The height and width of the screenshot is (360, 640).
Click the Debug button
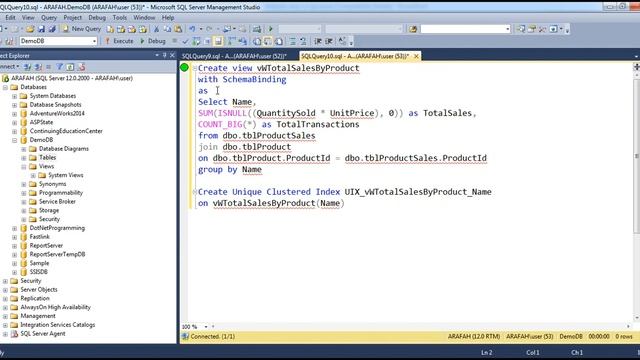pyautogui.click(x=153, y=41)
